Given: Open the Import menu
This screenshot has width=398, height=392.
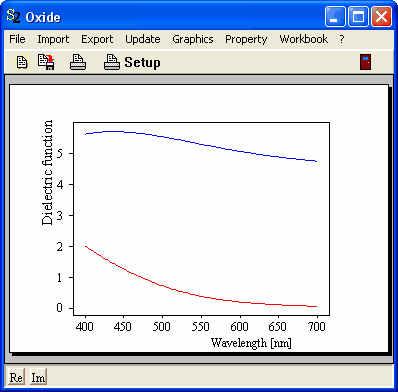Looking at the screenshot, I should (x=53, y=39).
